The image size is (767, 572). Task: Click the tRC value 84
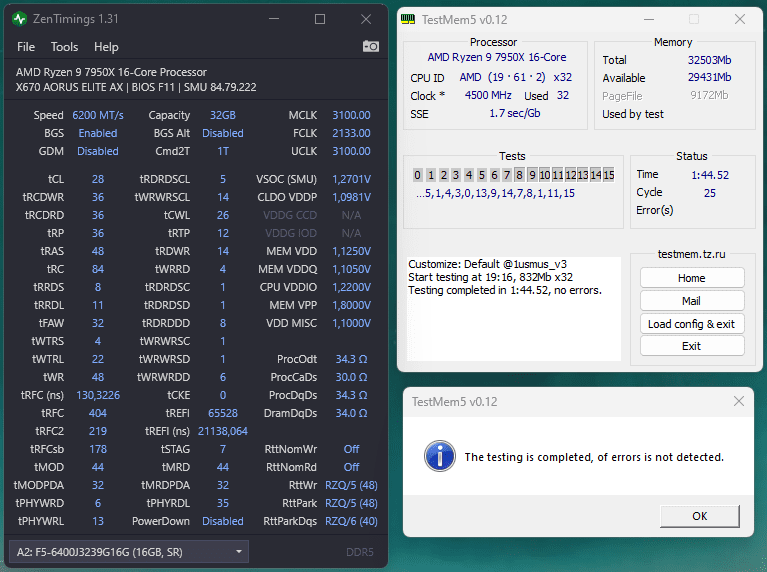(x=98, y=269)
